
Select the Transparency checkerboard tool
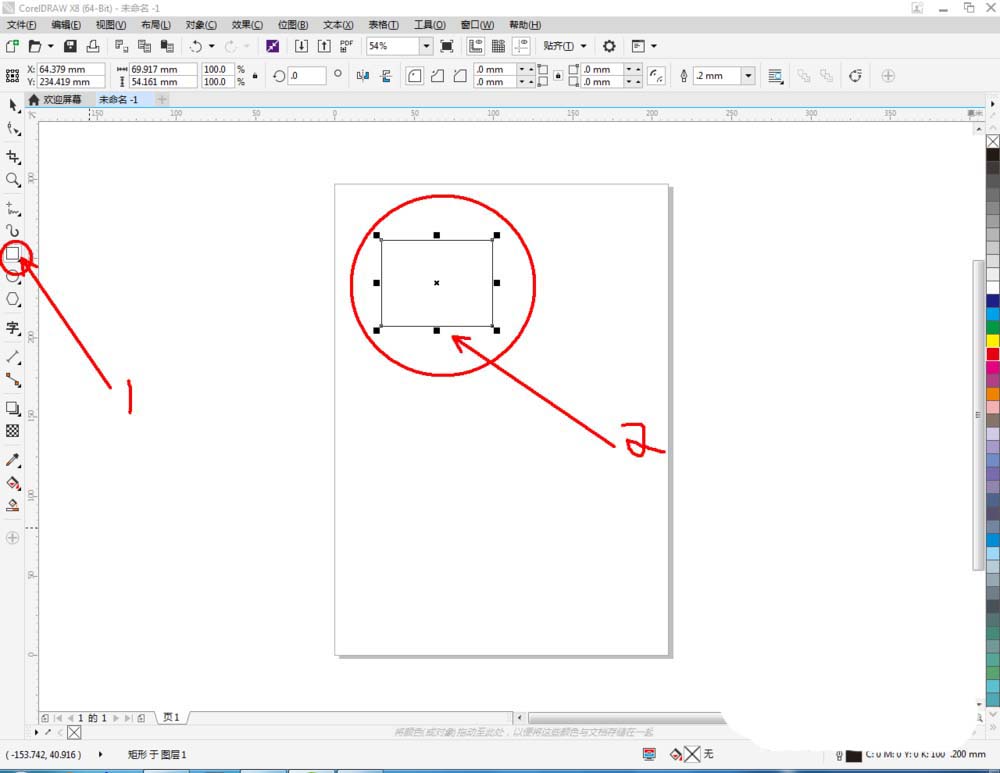click(x=13, y=431)
